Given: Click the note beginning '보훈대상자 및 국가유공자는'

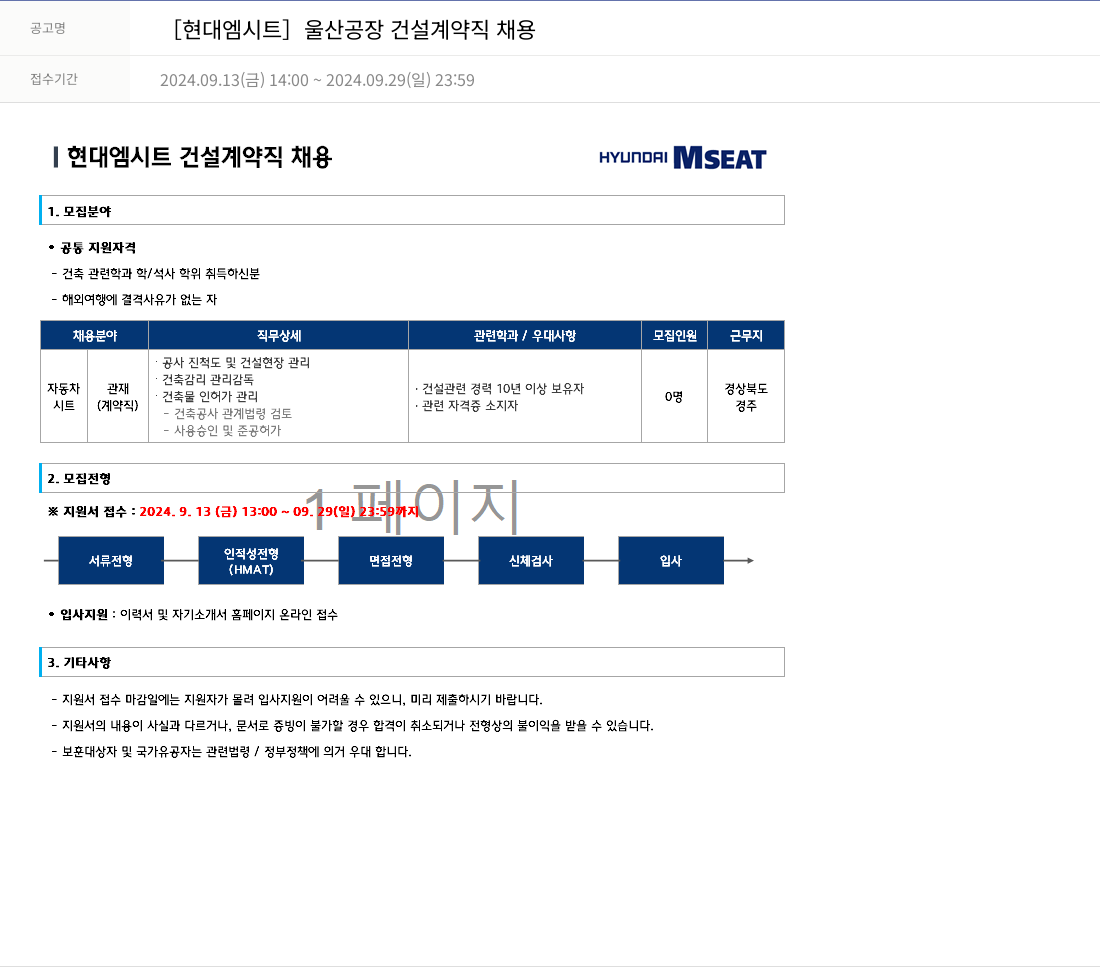Looking at the screenshot, I should (x=232, y=752).
